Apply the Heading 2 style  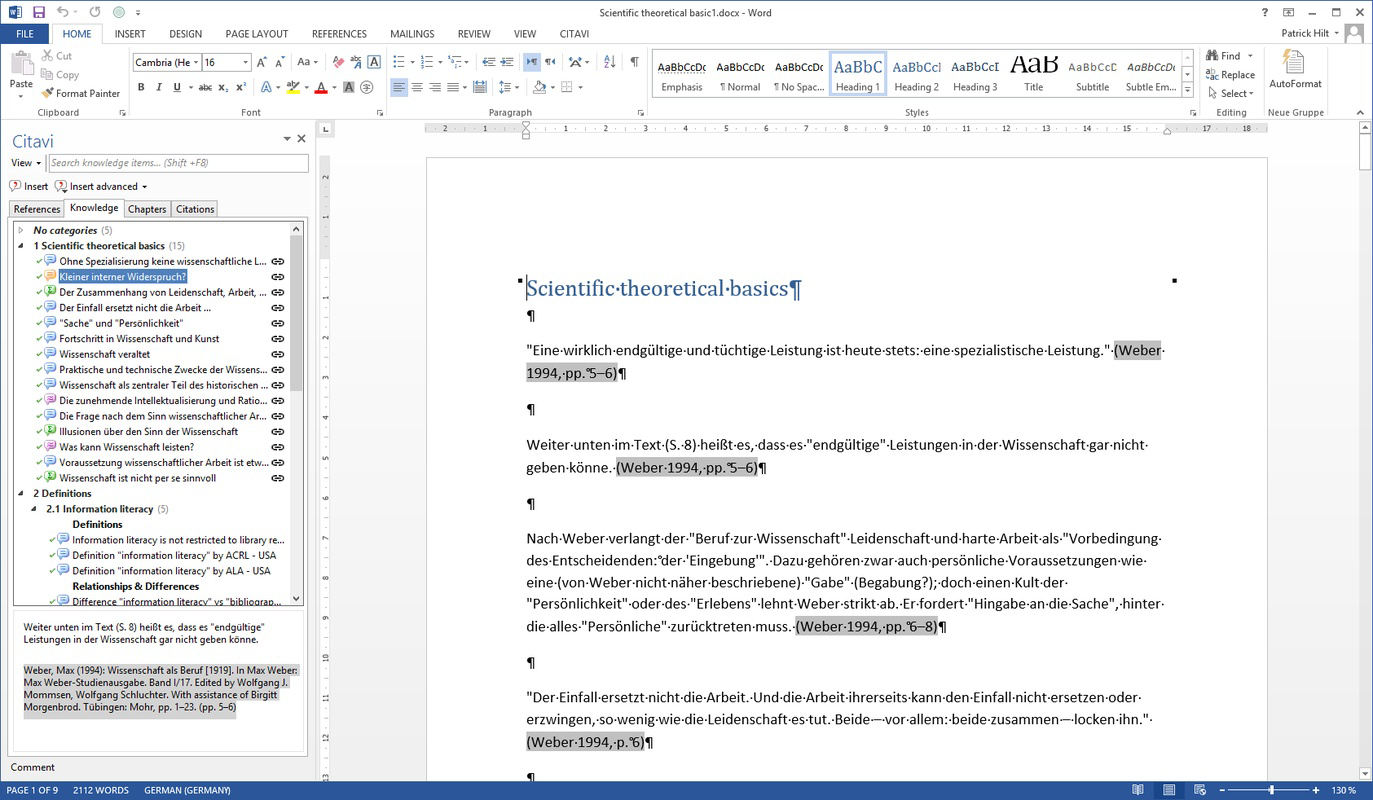pyautogui.click(x=916, y=74)
